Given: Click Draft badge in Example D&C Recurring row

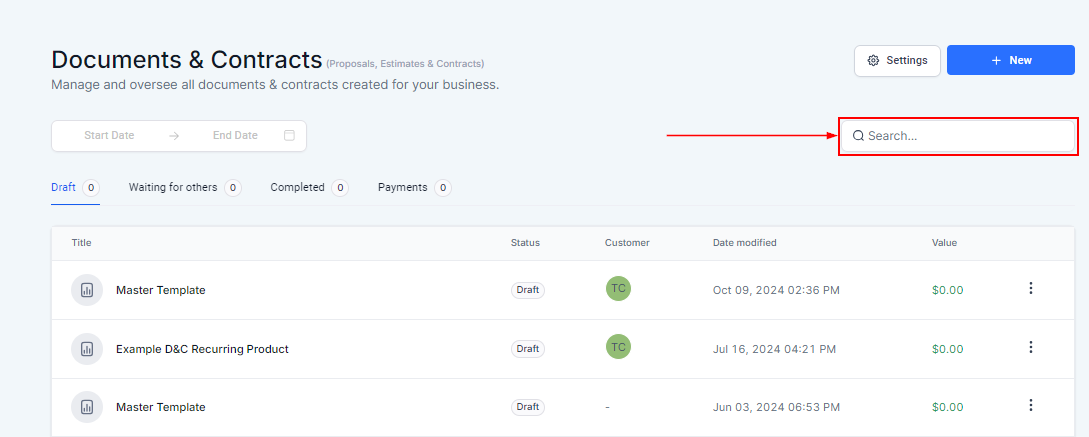Looking at the screenshot, I should point(528,348).
